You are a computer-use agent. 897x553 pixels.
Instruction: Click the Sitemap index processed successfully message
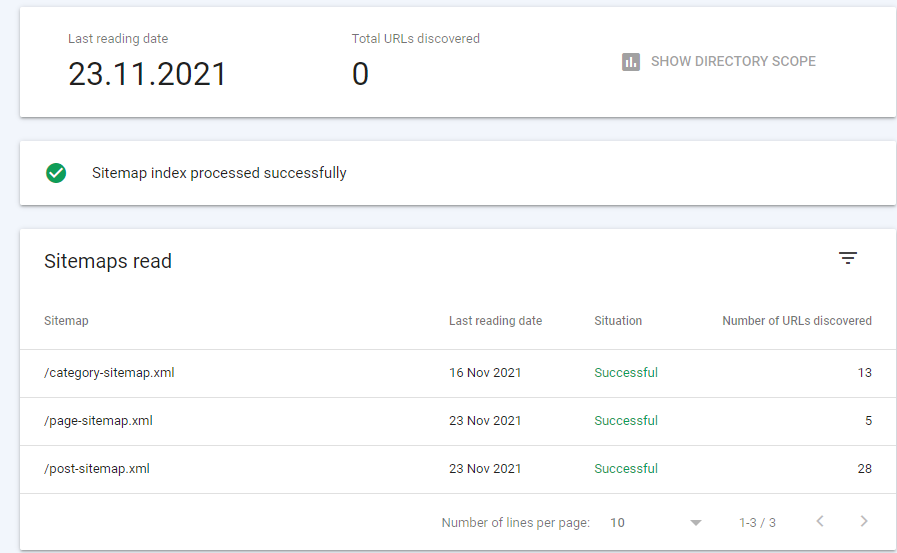click(x=219, y=173)
